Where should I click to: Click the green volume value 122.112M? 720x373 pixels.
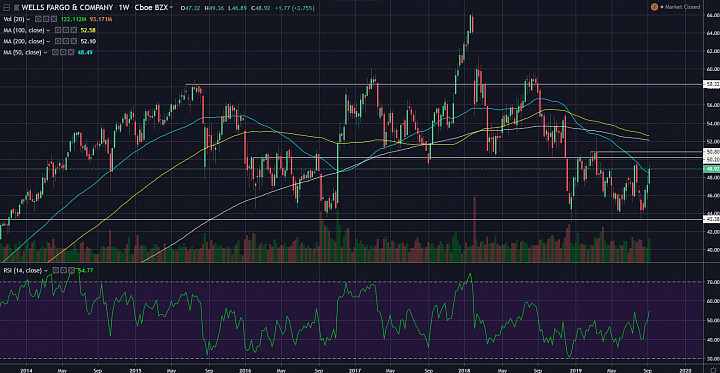[x=73, y=19]
